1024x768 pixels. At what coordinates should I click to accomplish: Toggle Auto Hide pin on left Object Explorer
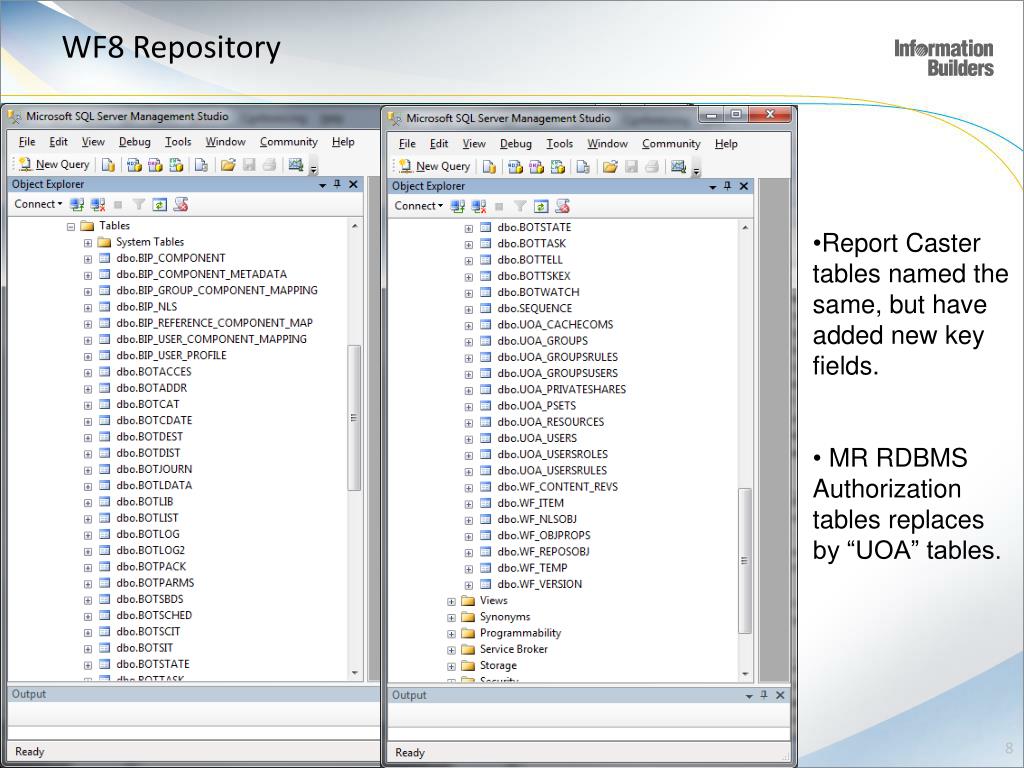[x=337, y=185]
